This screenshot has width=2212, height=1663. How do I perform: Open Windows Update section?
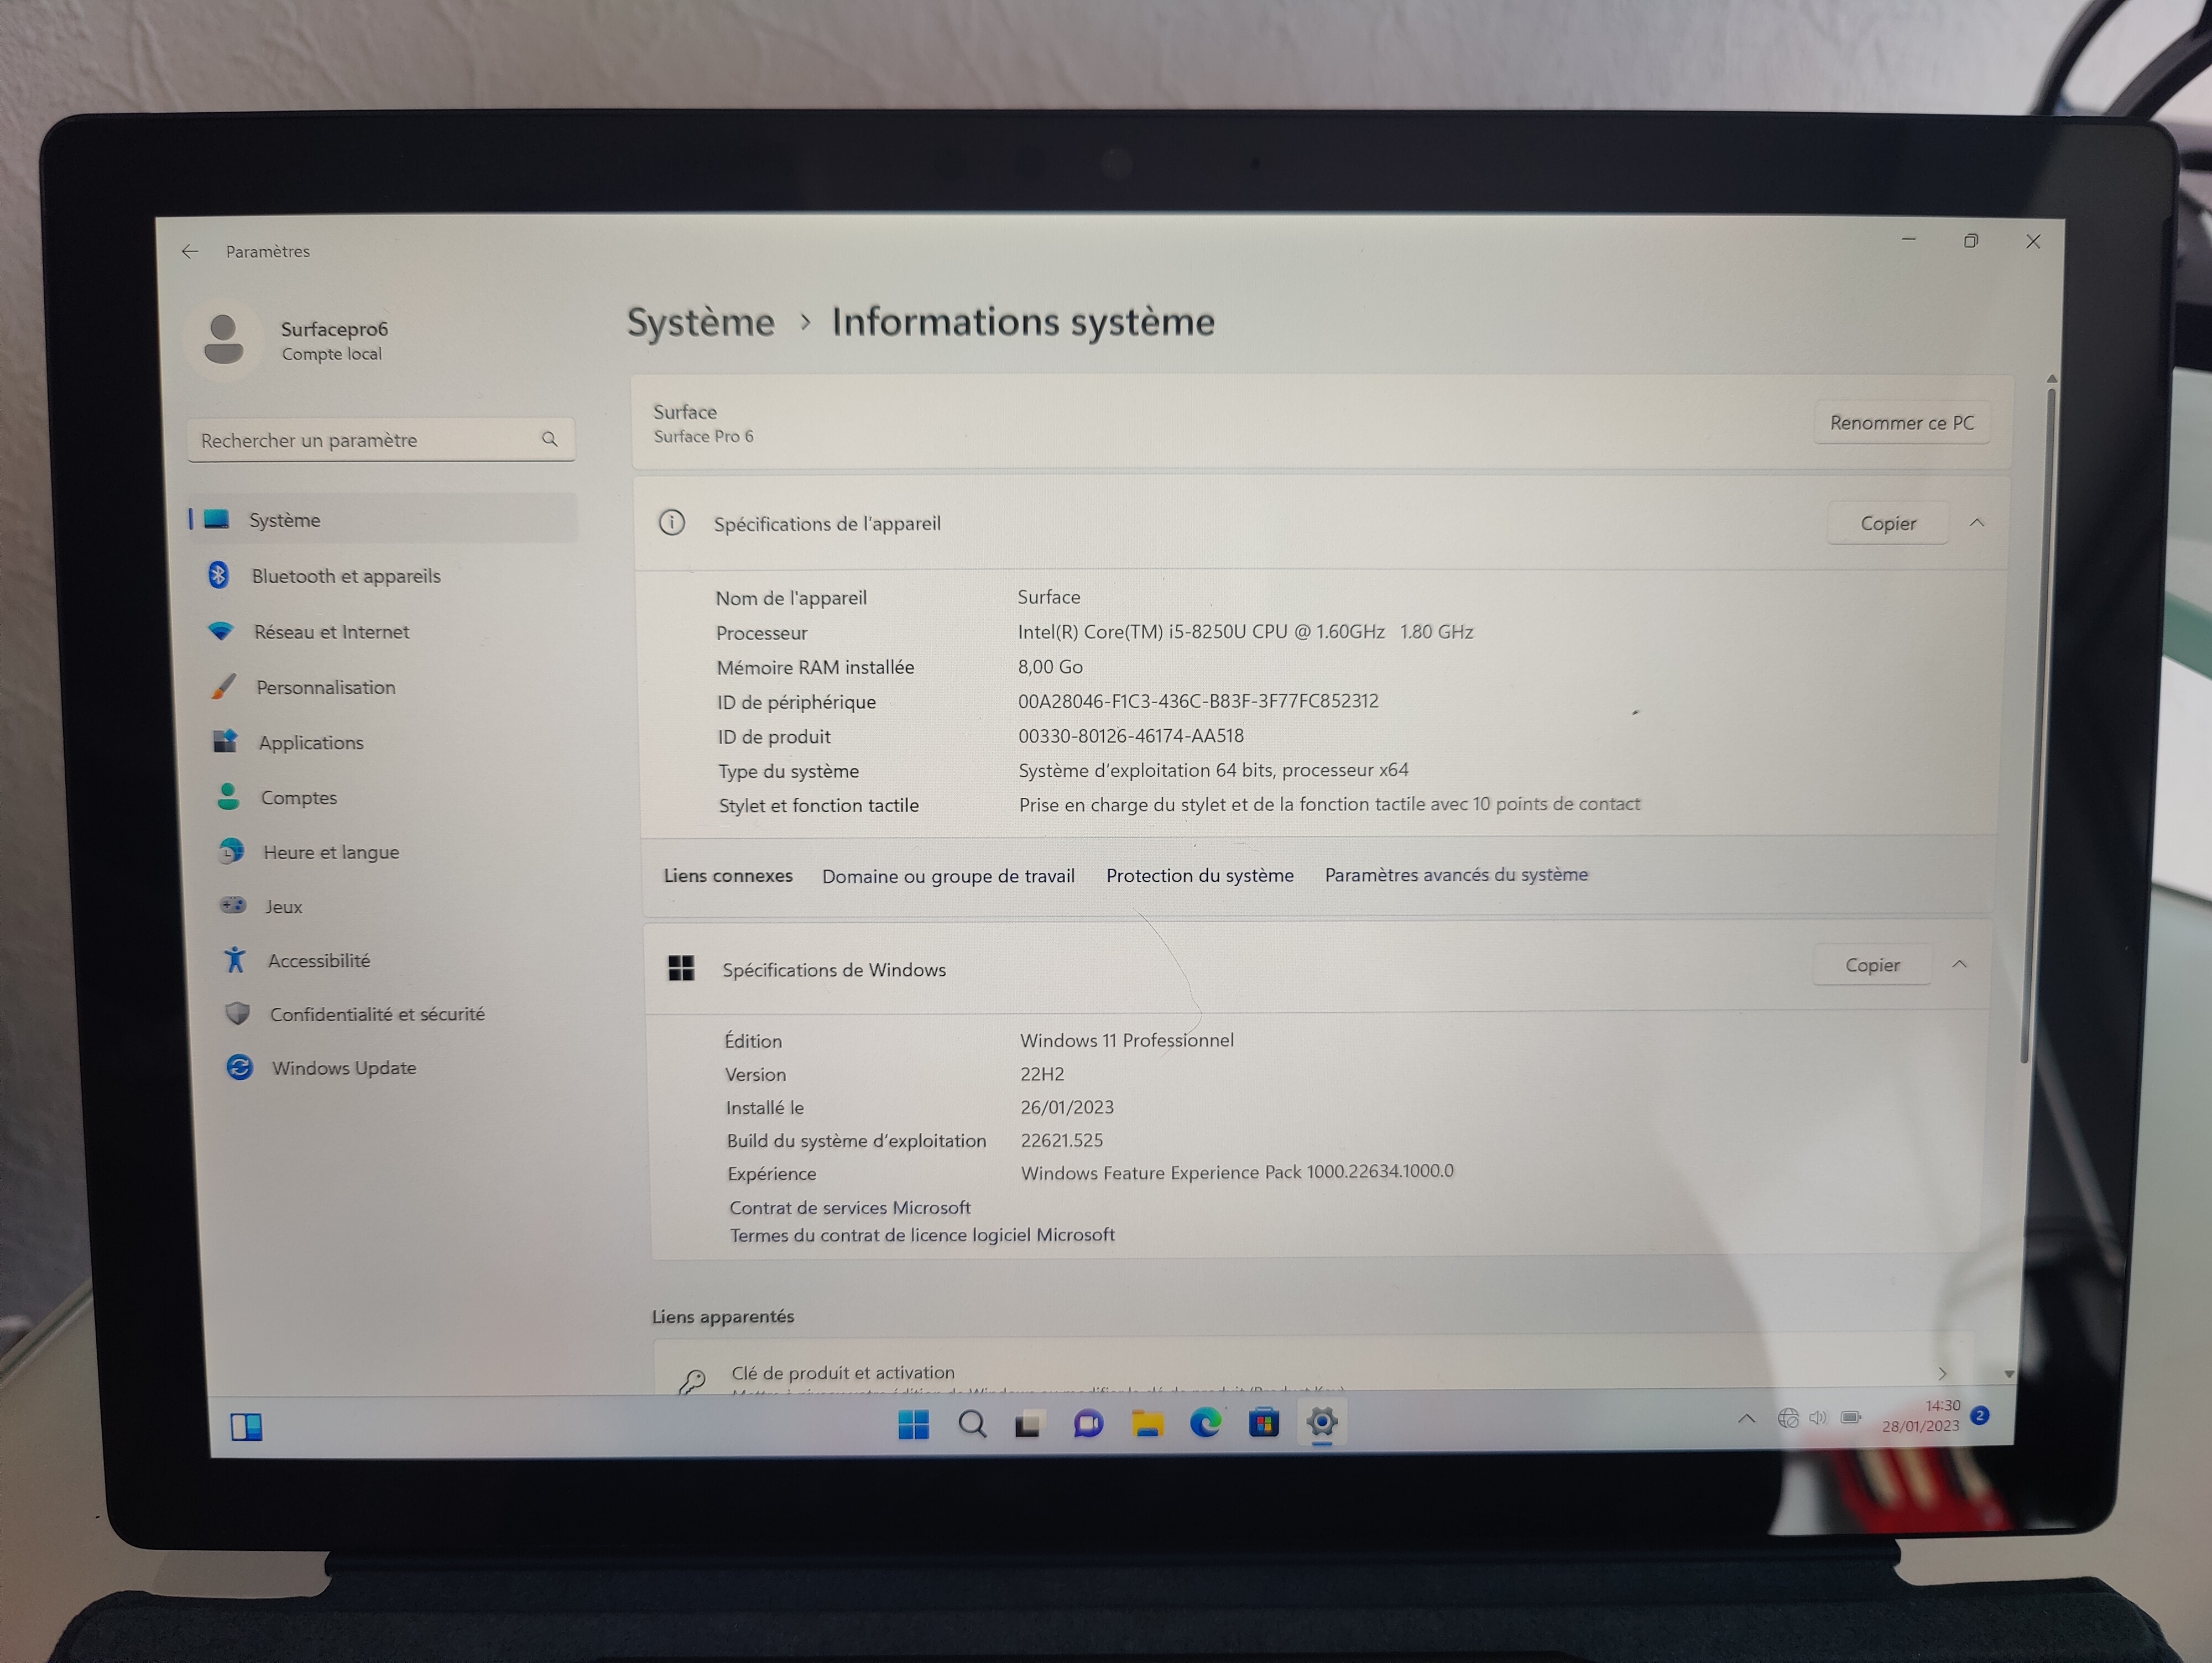tap(343, 1068)
